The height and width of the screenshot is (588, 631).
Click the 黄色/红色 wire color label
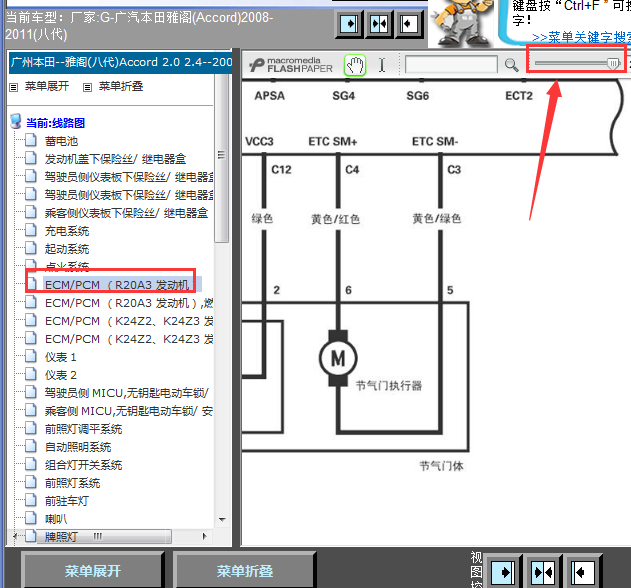(335, 219)
